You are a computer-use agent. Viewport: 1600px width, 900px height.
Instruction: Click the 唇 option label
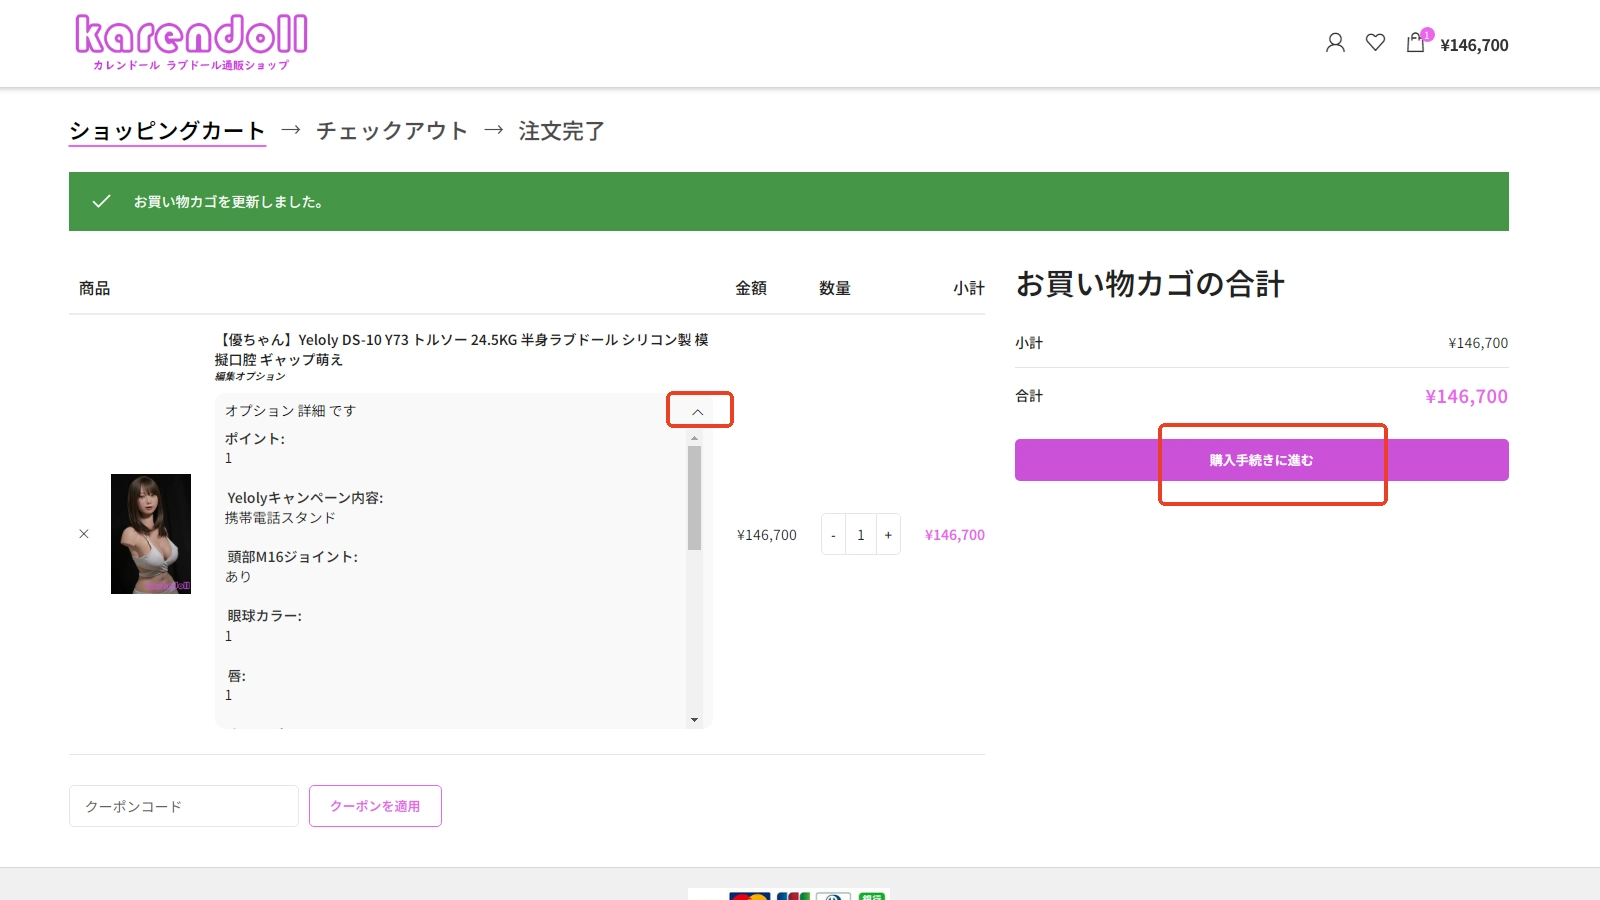point(236,676)
